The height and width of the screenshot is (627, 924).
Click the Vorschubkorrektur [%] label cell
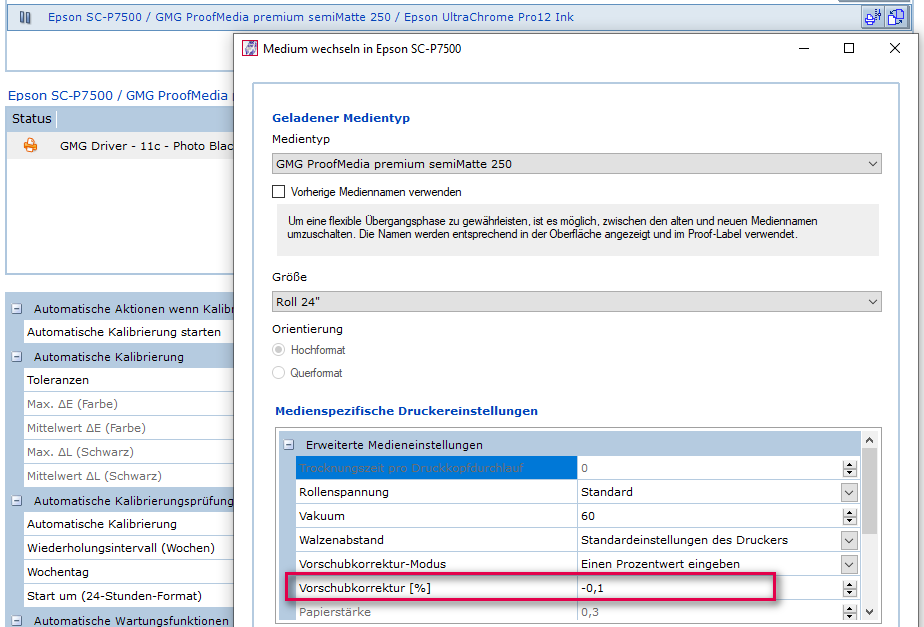click(437, 588)
